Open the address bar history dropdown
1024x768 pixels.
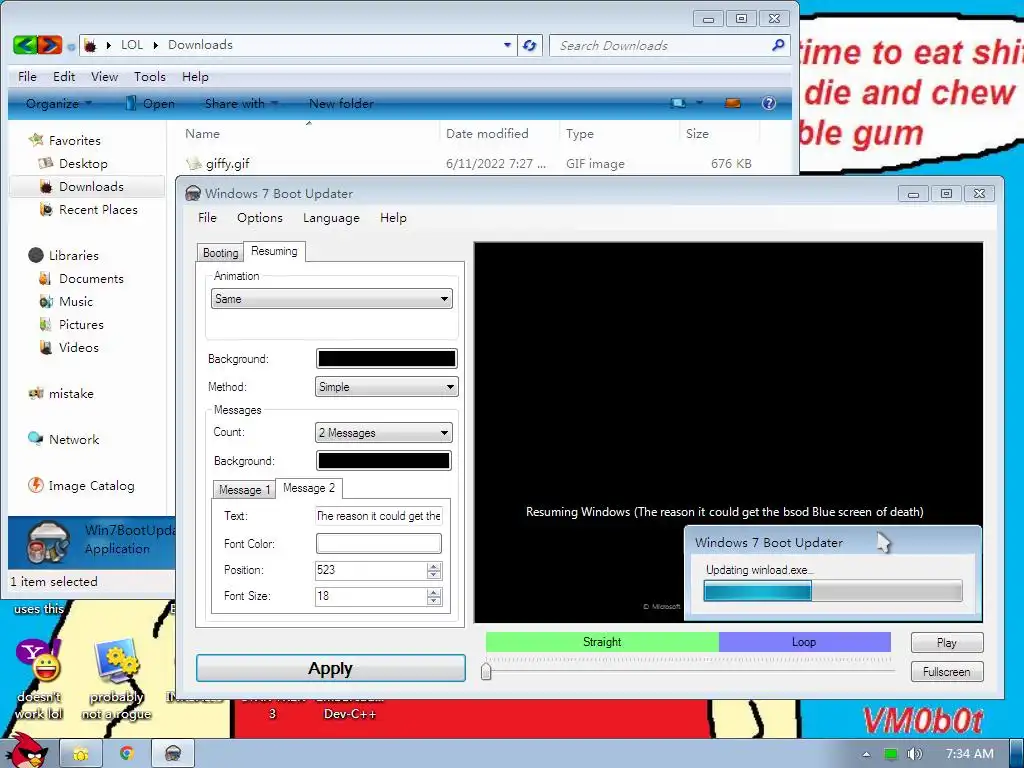(507, 45)
